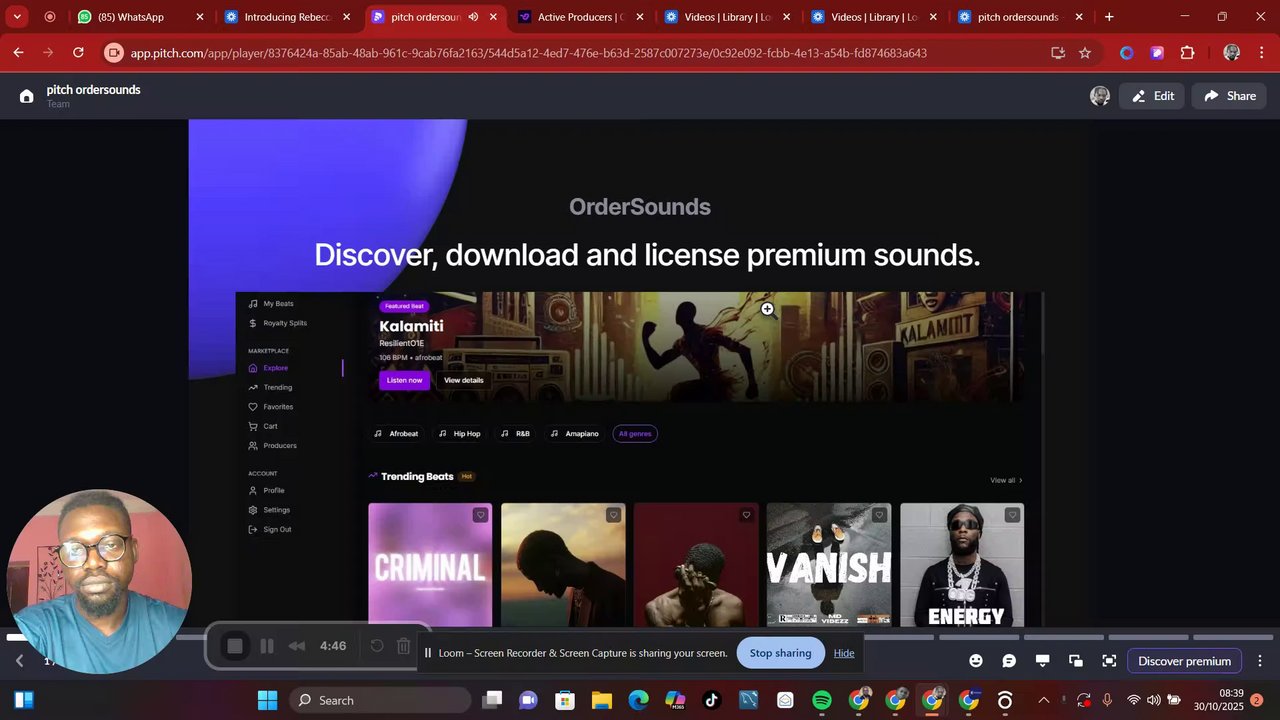Switch to the first Videos Library tab
The height and width of the screenshot is (720, 1280).
[x=727, y=17]
